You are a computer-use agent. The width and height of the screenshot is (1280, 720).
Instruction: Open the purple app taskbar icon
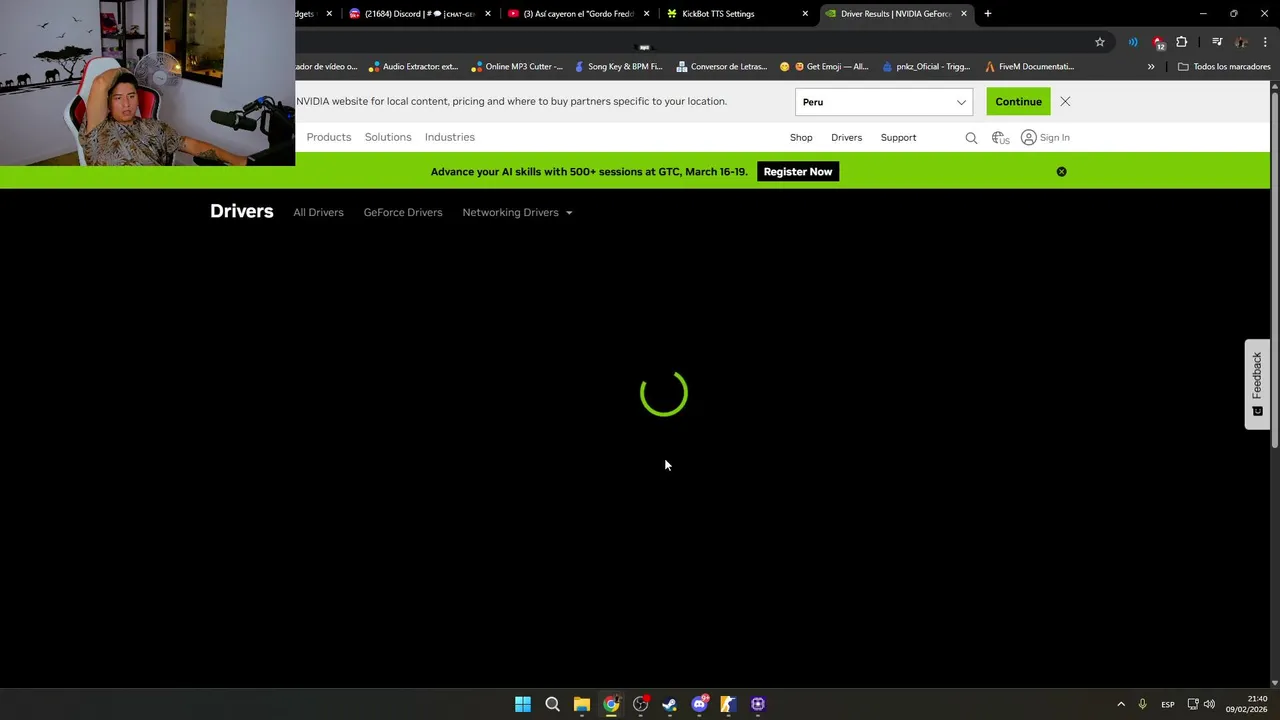758,704
